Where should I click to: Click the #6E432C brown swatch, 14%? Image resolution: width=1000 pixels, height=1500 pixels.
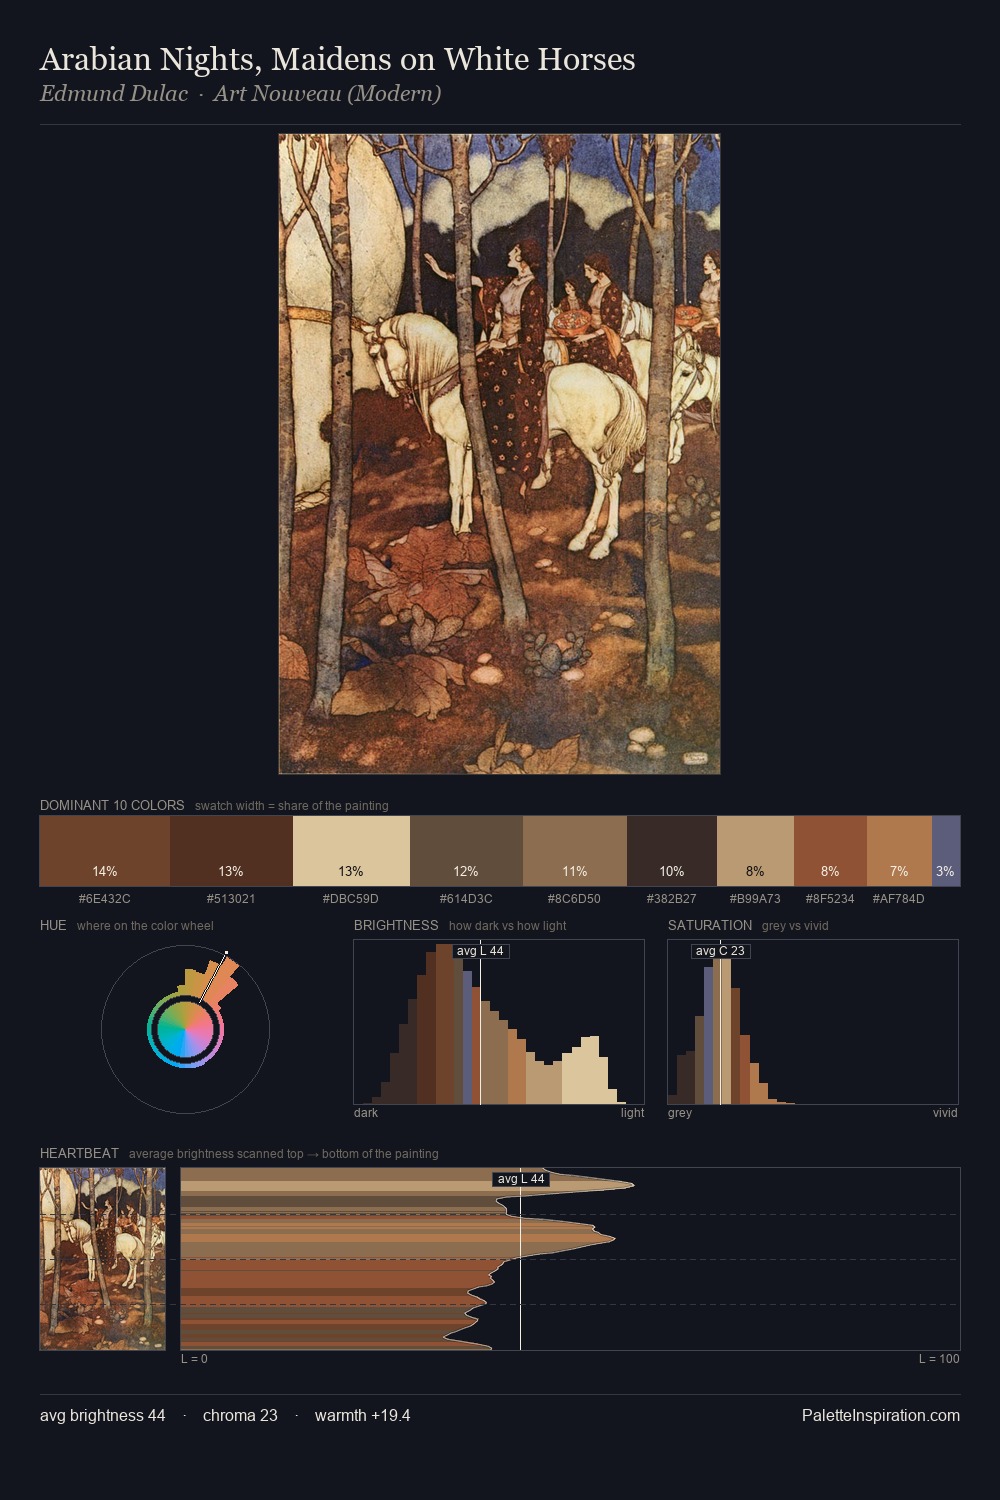[x=105, y=851]
